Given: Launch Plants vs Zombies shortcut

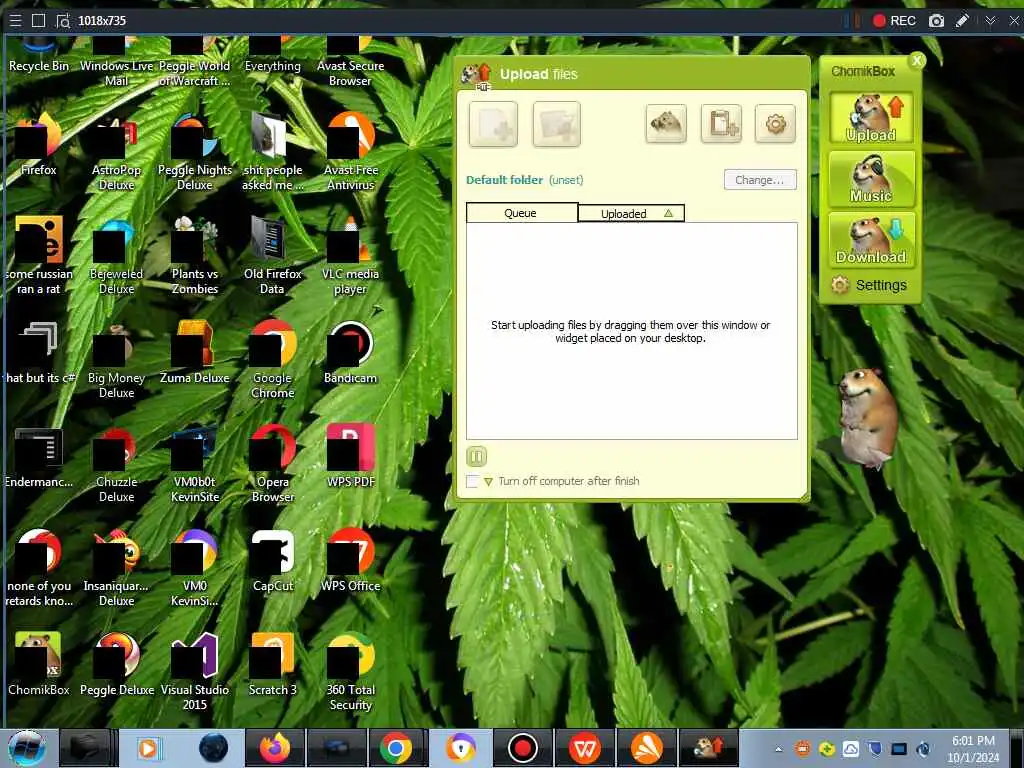Looking at the screenshot, I should (195, 255).
